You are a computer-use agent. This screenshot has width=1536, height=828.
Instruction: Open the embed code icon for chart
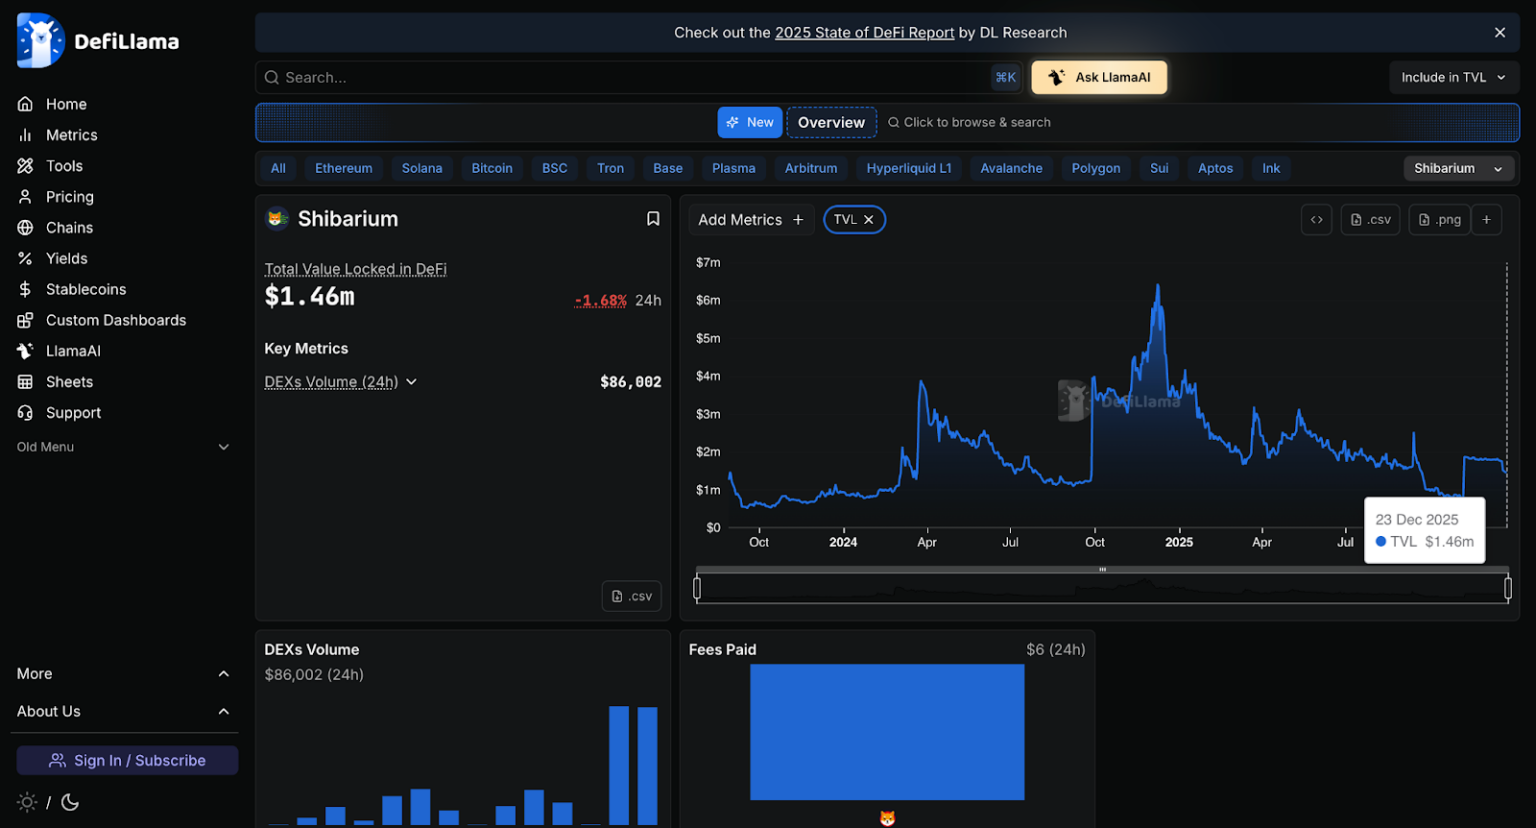pos(1316,220)
